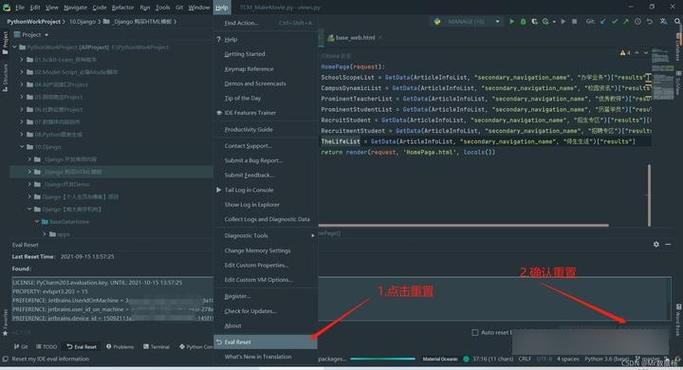Open Git history clock icon
Screen dimensions: 683x370
coord(638,21)
